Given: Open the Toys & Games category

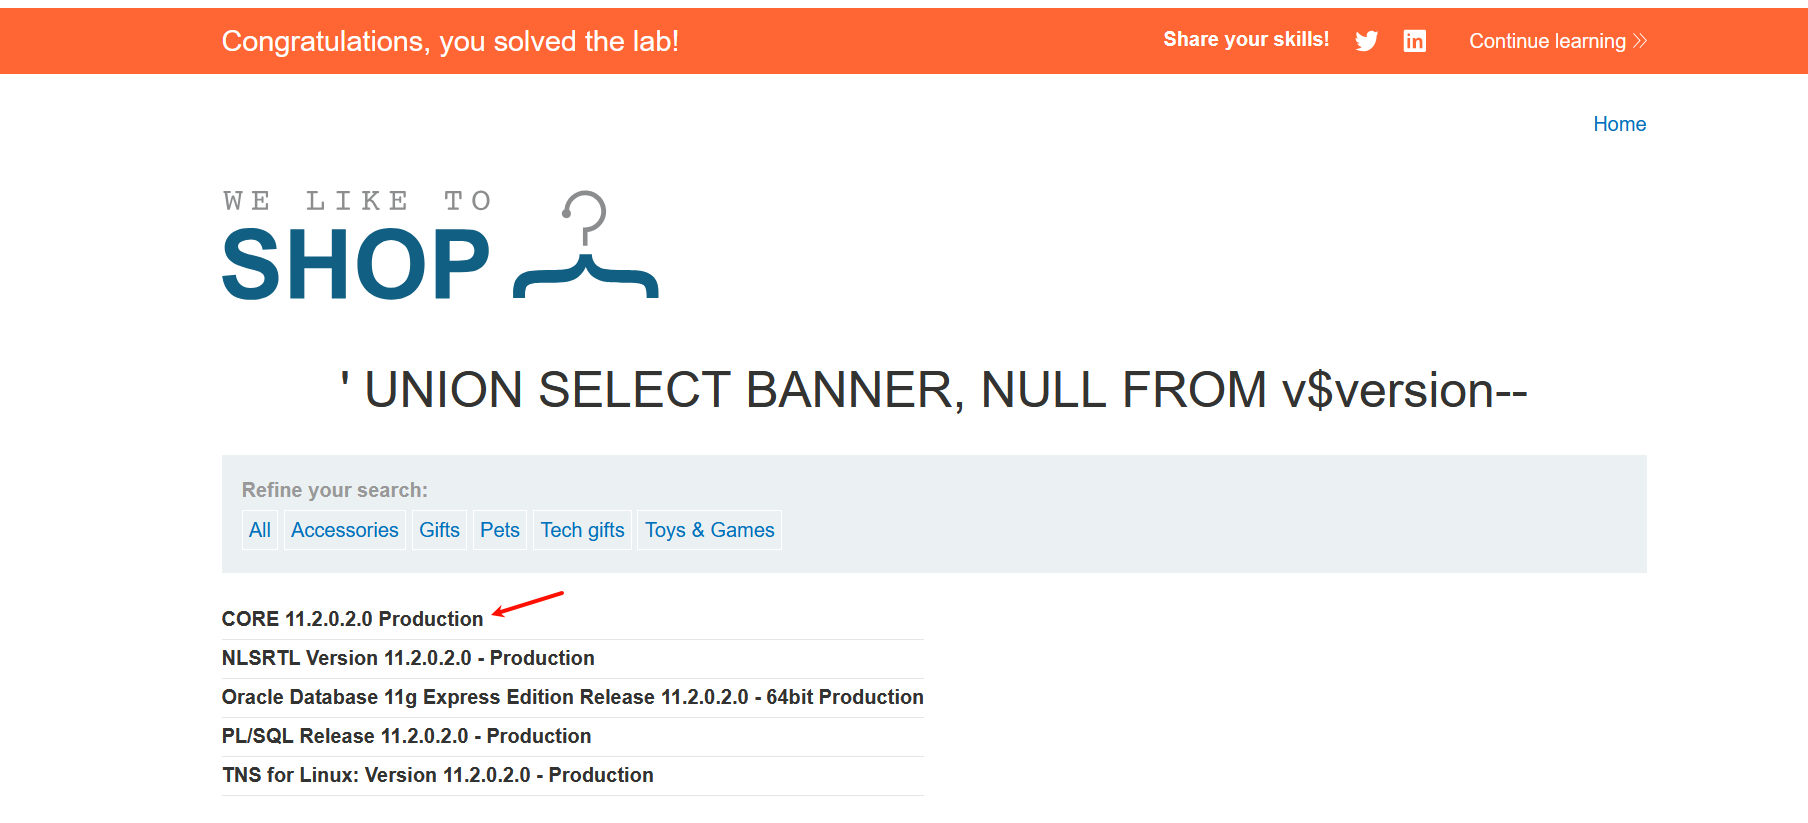Looking at the screenshot, I should tap(709, 530).
